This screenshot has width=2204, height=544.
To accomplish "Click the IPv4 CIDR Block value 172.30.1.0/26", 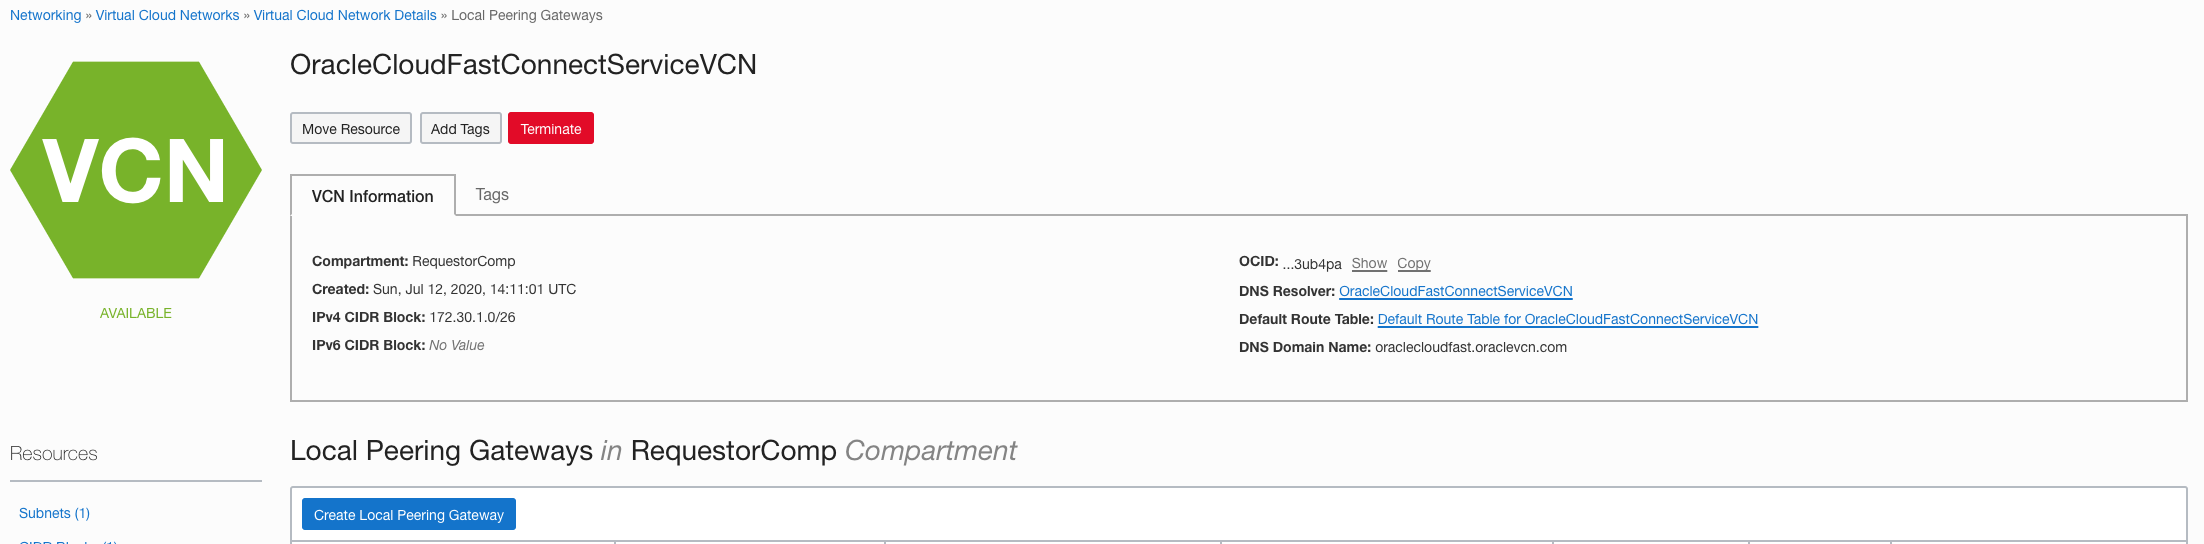I will click(x=472, y=317).
